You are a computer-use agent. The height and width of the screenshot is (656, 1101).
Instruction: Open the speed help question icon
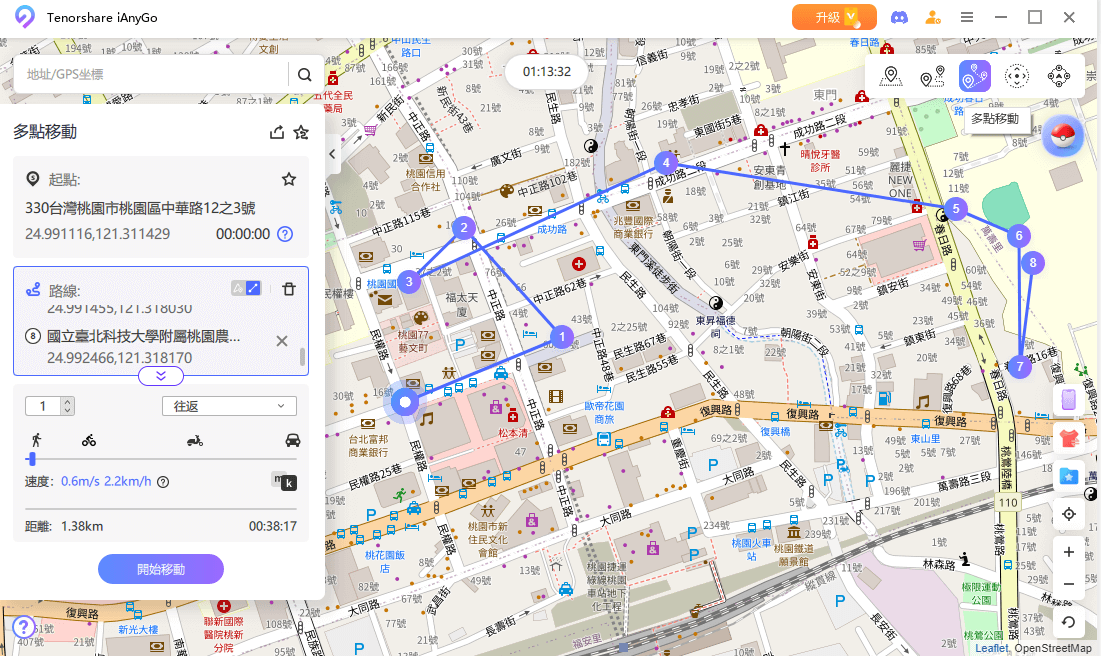coord(163,482)
